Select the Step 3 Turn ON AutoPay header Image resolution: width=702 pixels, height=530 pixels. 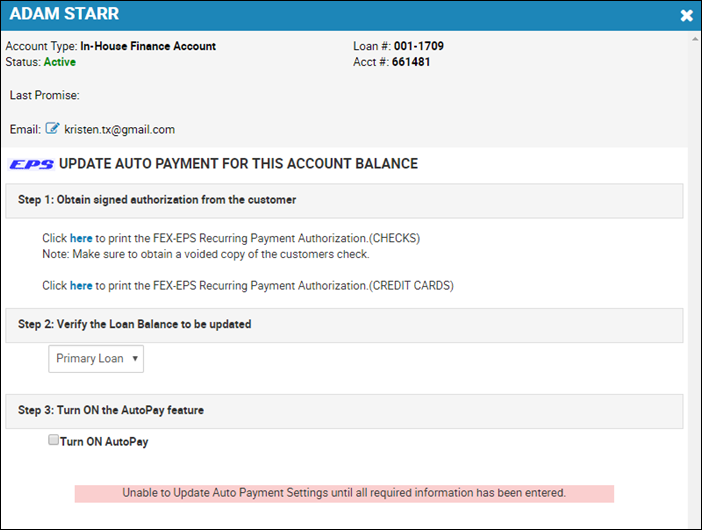(344, 411)
